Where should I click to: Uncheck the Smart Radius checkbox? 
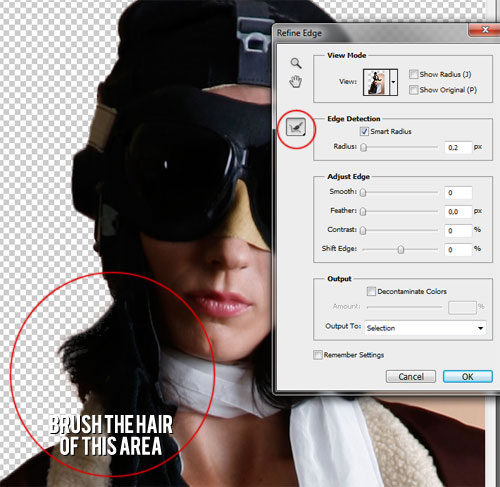click(x=364, y=131)
